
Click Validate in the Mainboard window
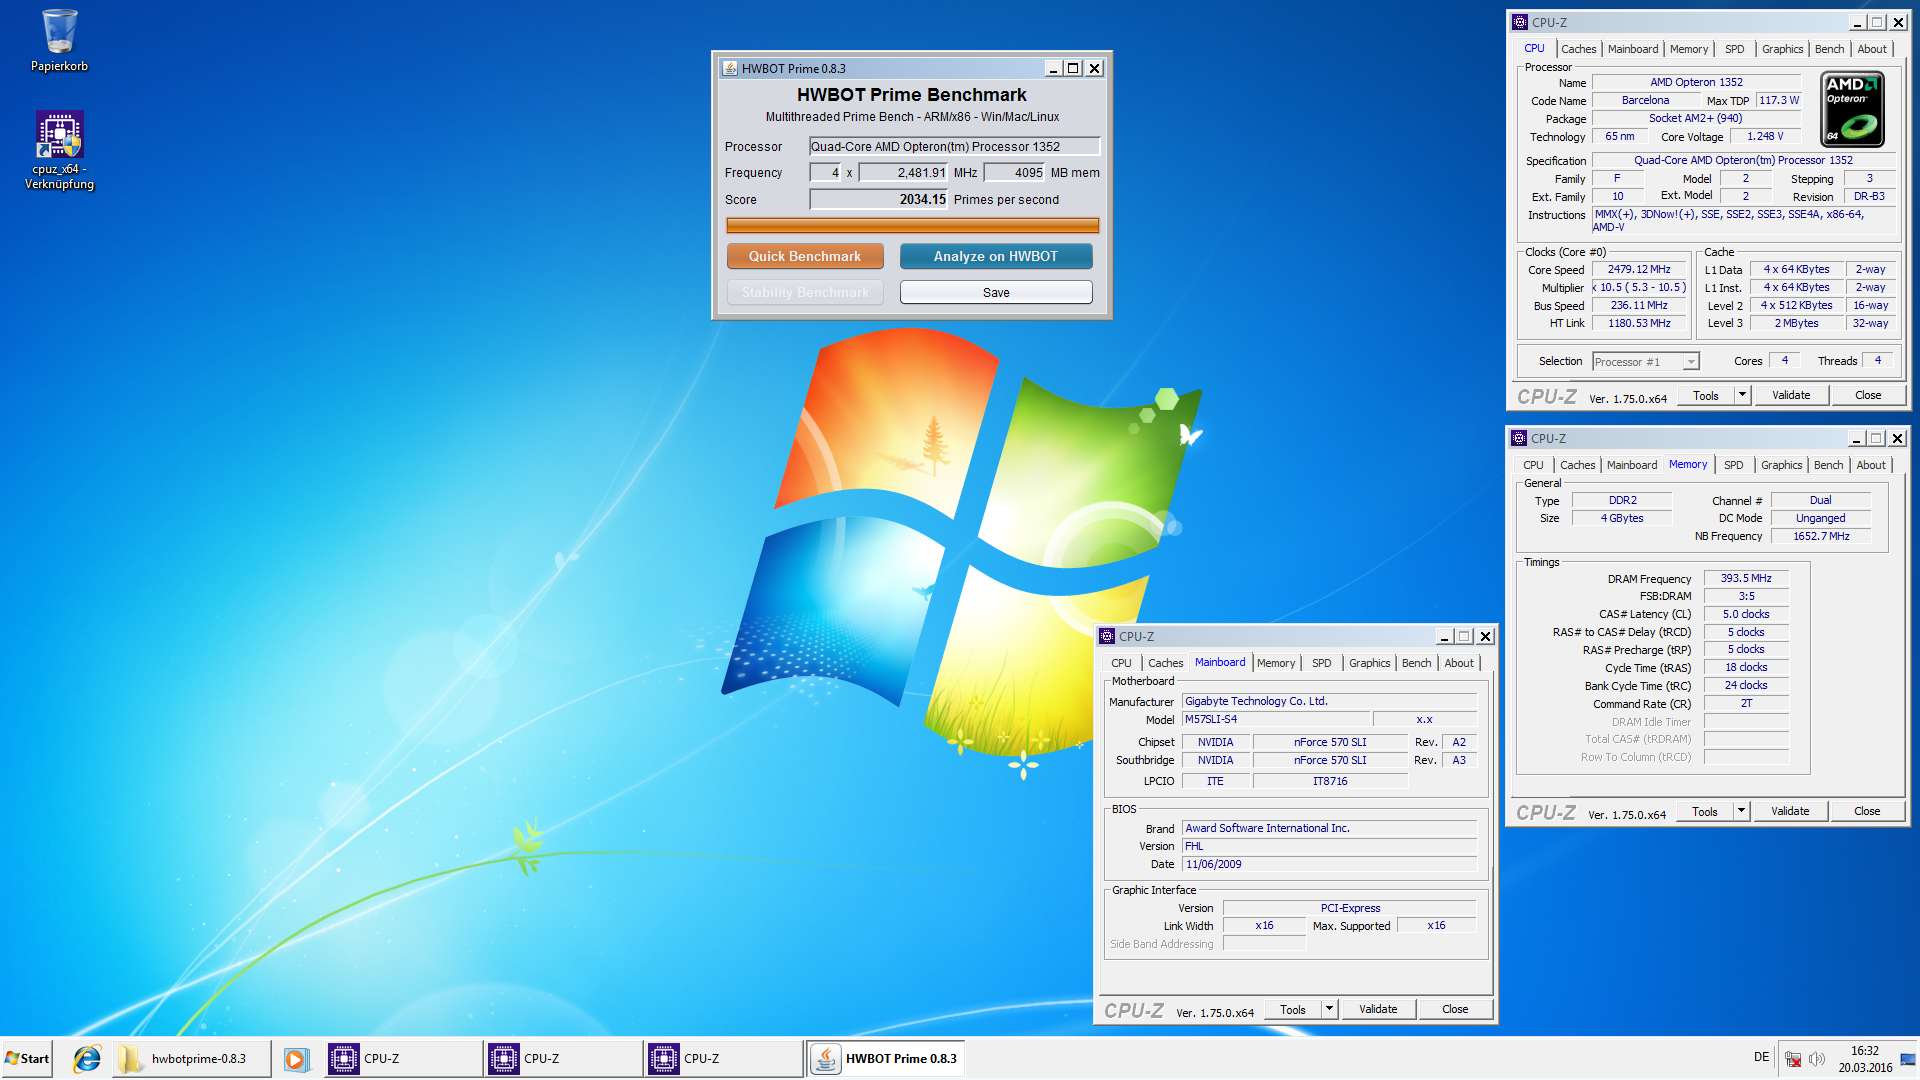pos(1378,1009)
